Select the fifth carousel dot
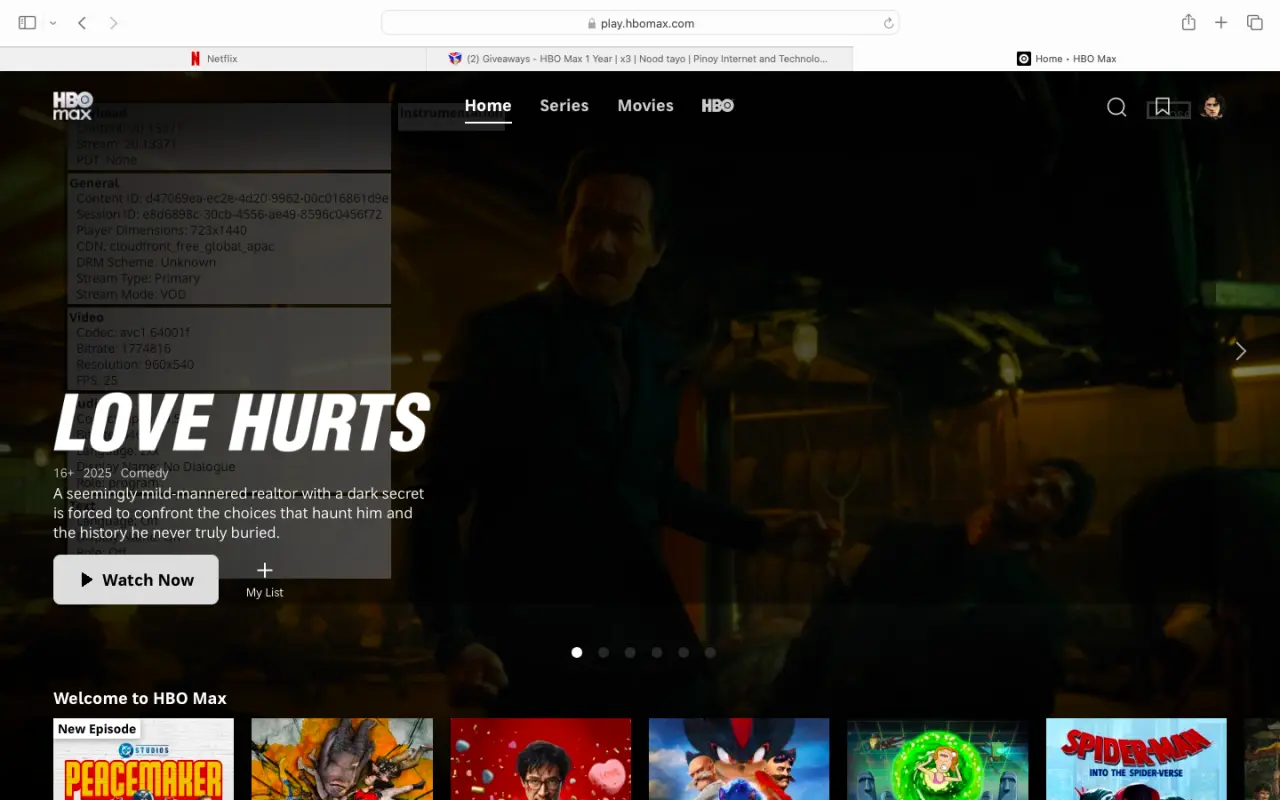The image size is (1280, 800). 683,652
